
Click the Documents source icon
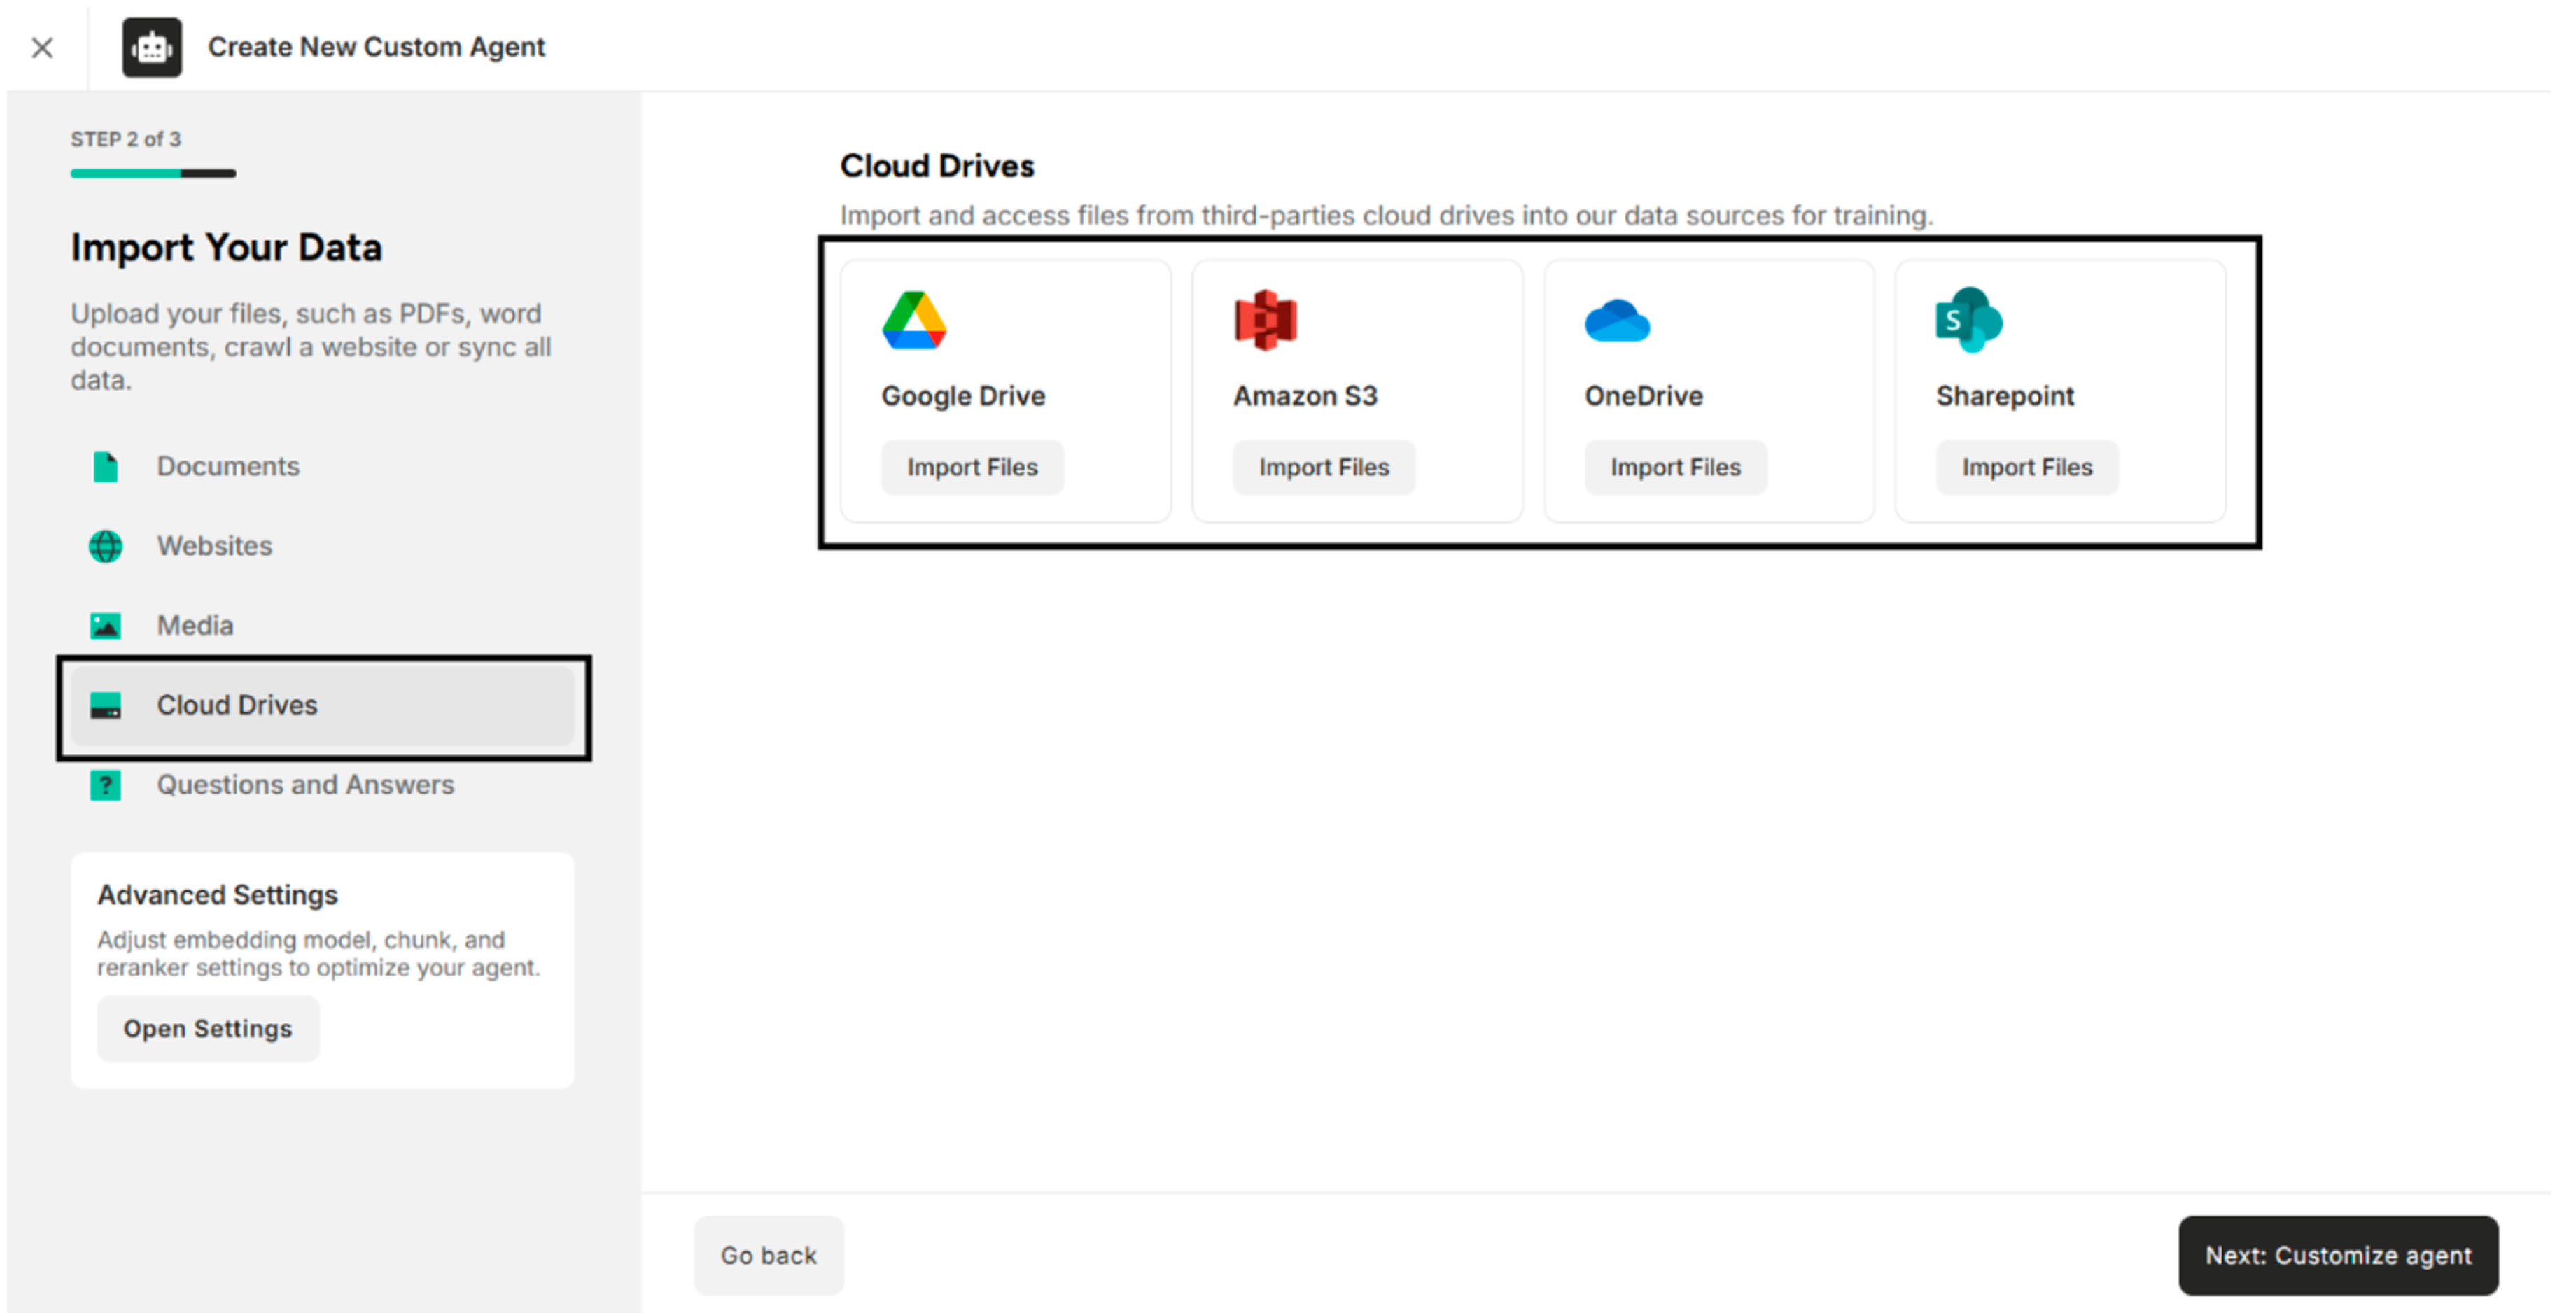tap(106, 465)
